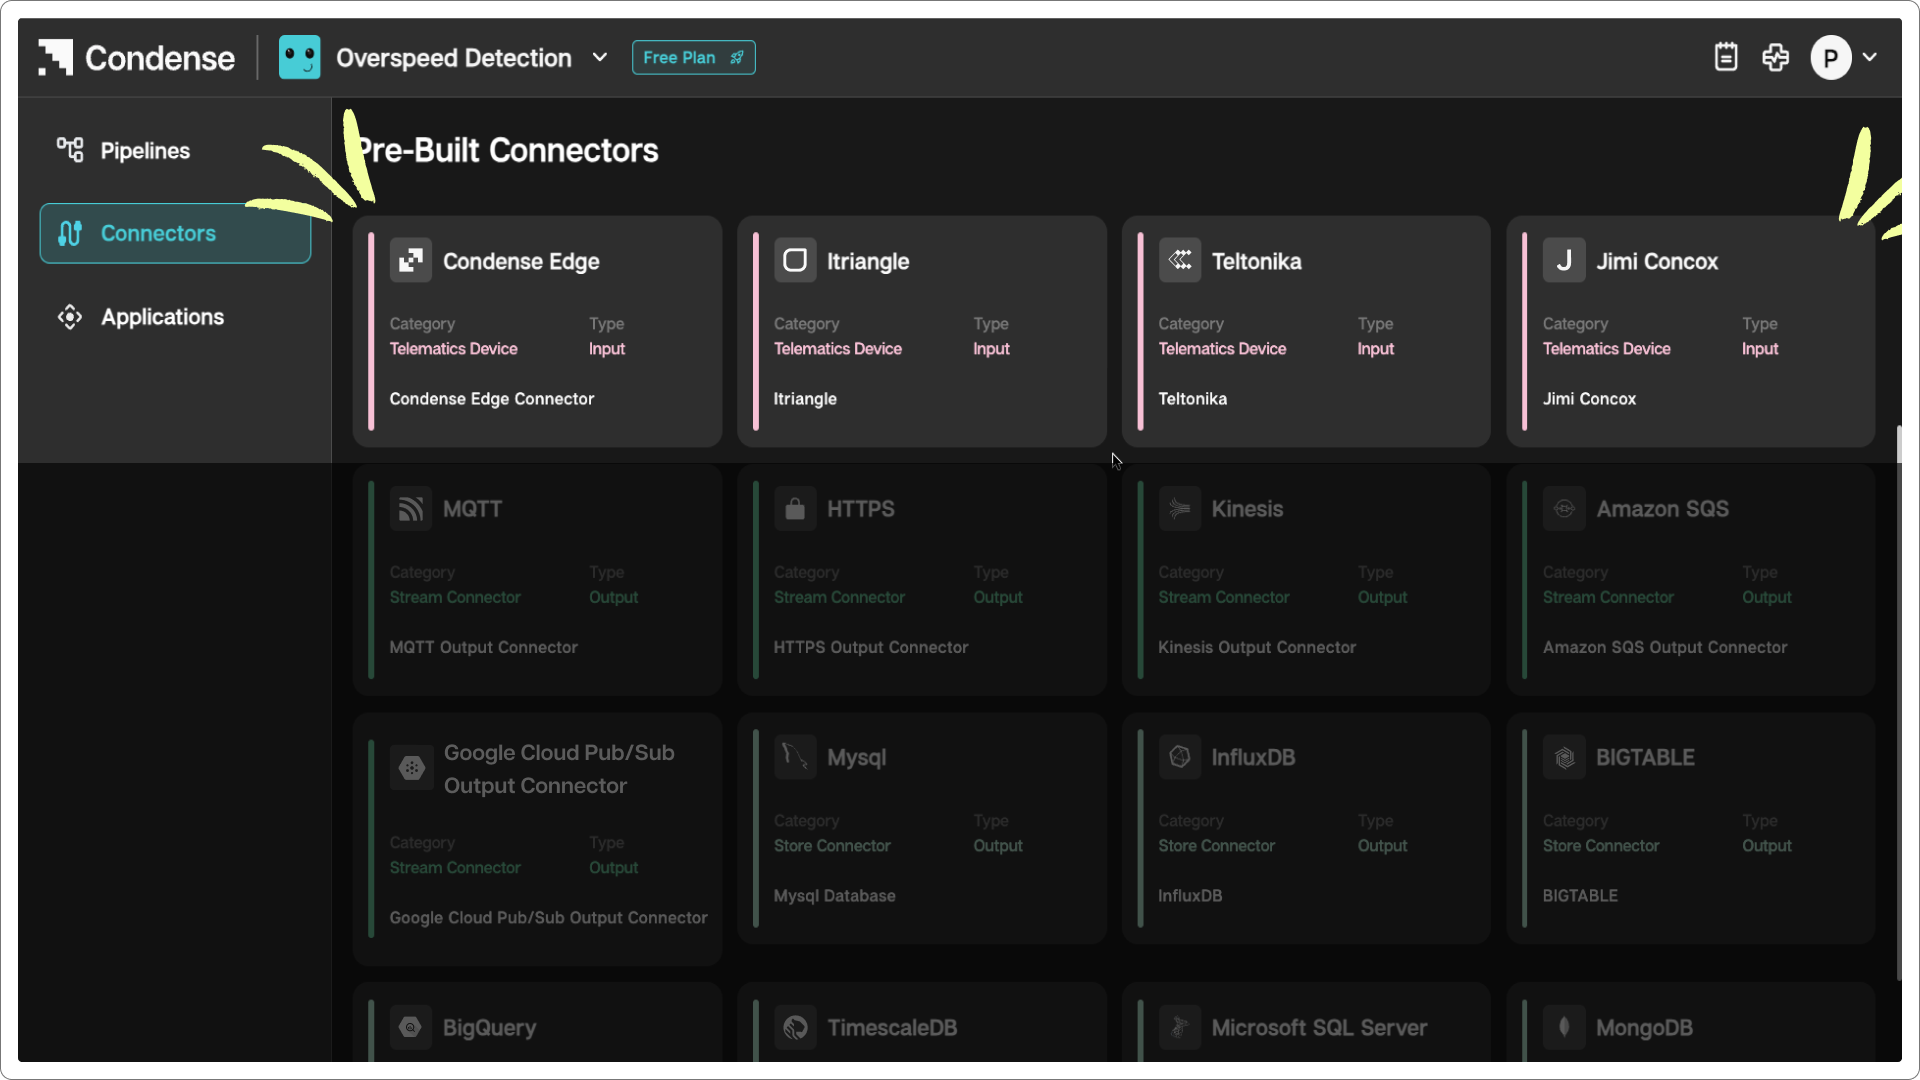Screen dimensions: 1920x1080
Task: Click the Free Plan upgrade button
Action: tap(693, 57)
